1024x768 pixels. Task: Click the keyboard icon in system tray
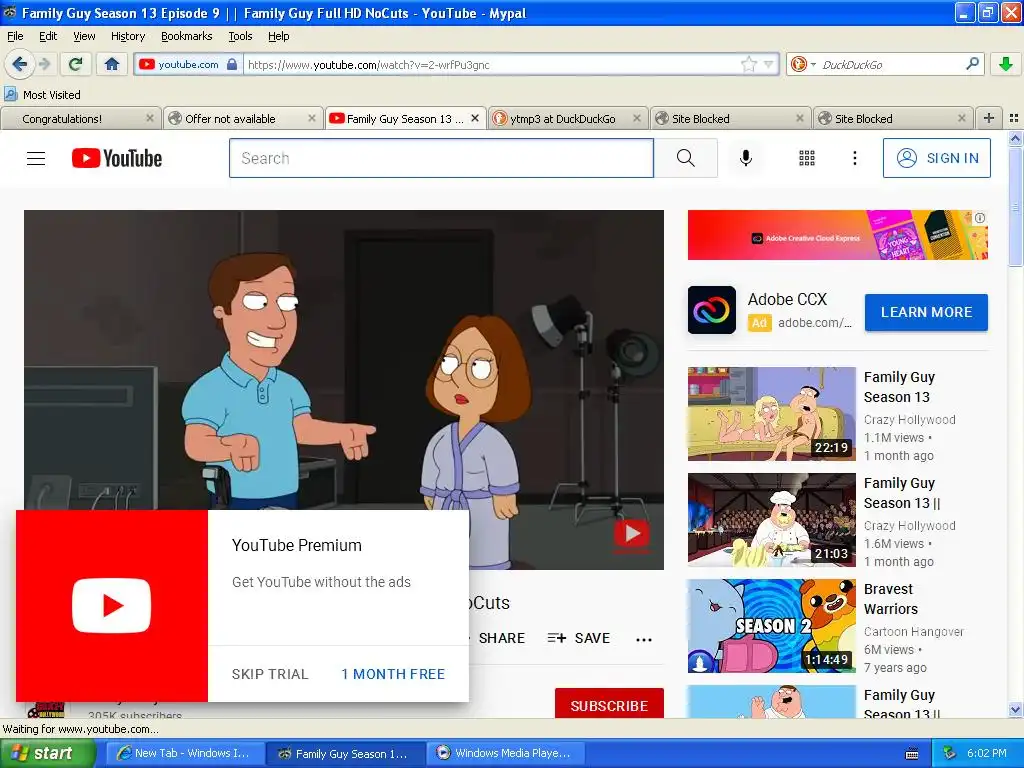[912, 754]
